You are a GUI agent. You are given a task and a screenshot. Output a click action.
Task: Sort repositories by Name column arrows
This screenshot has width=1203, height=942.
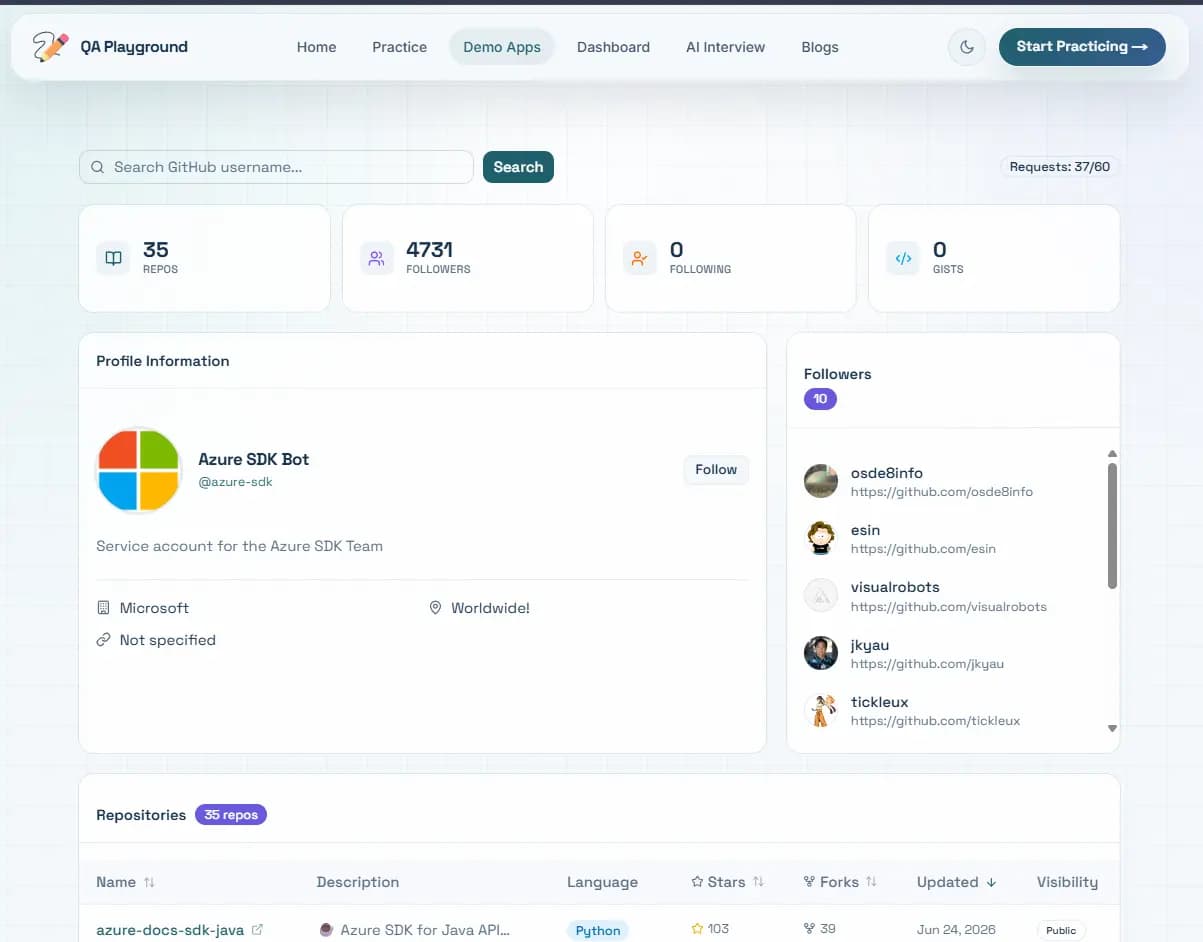click(149, 882)
